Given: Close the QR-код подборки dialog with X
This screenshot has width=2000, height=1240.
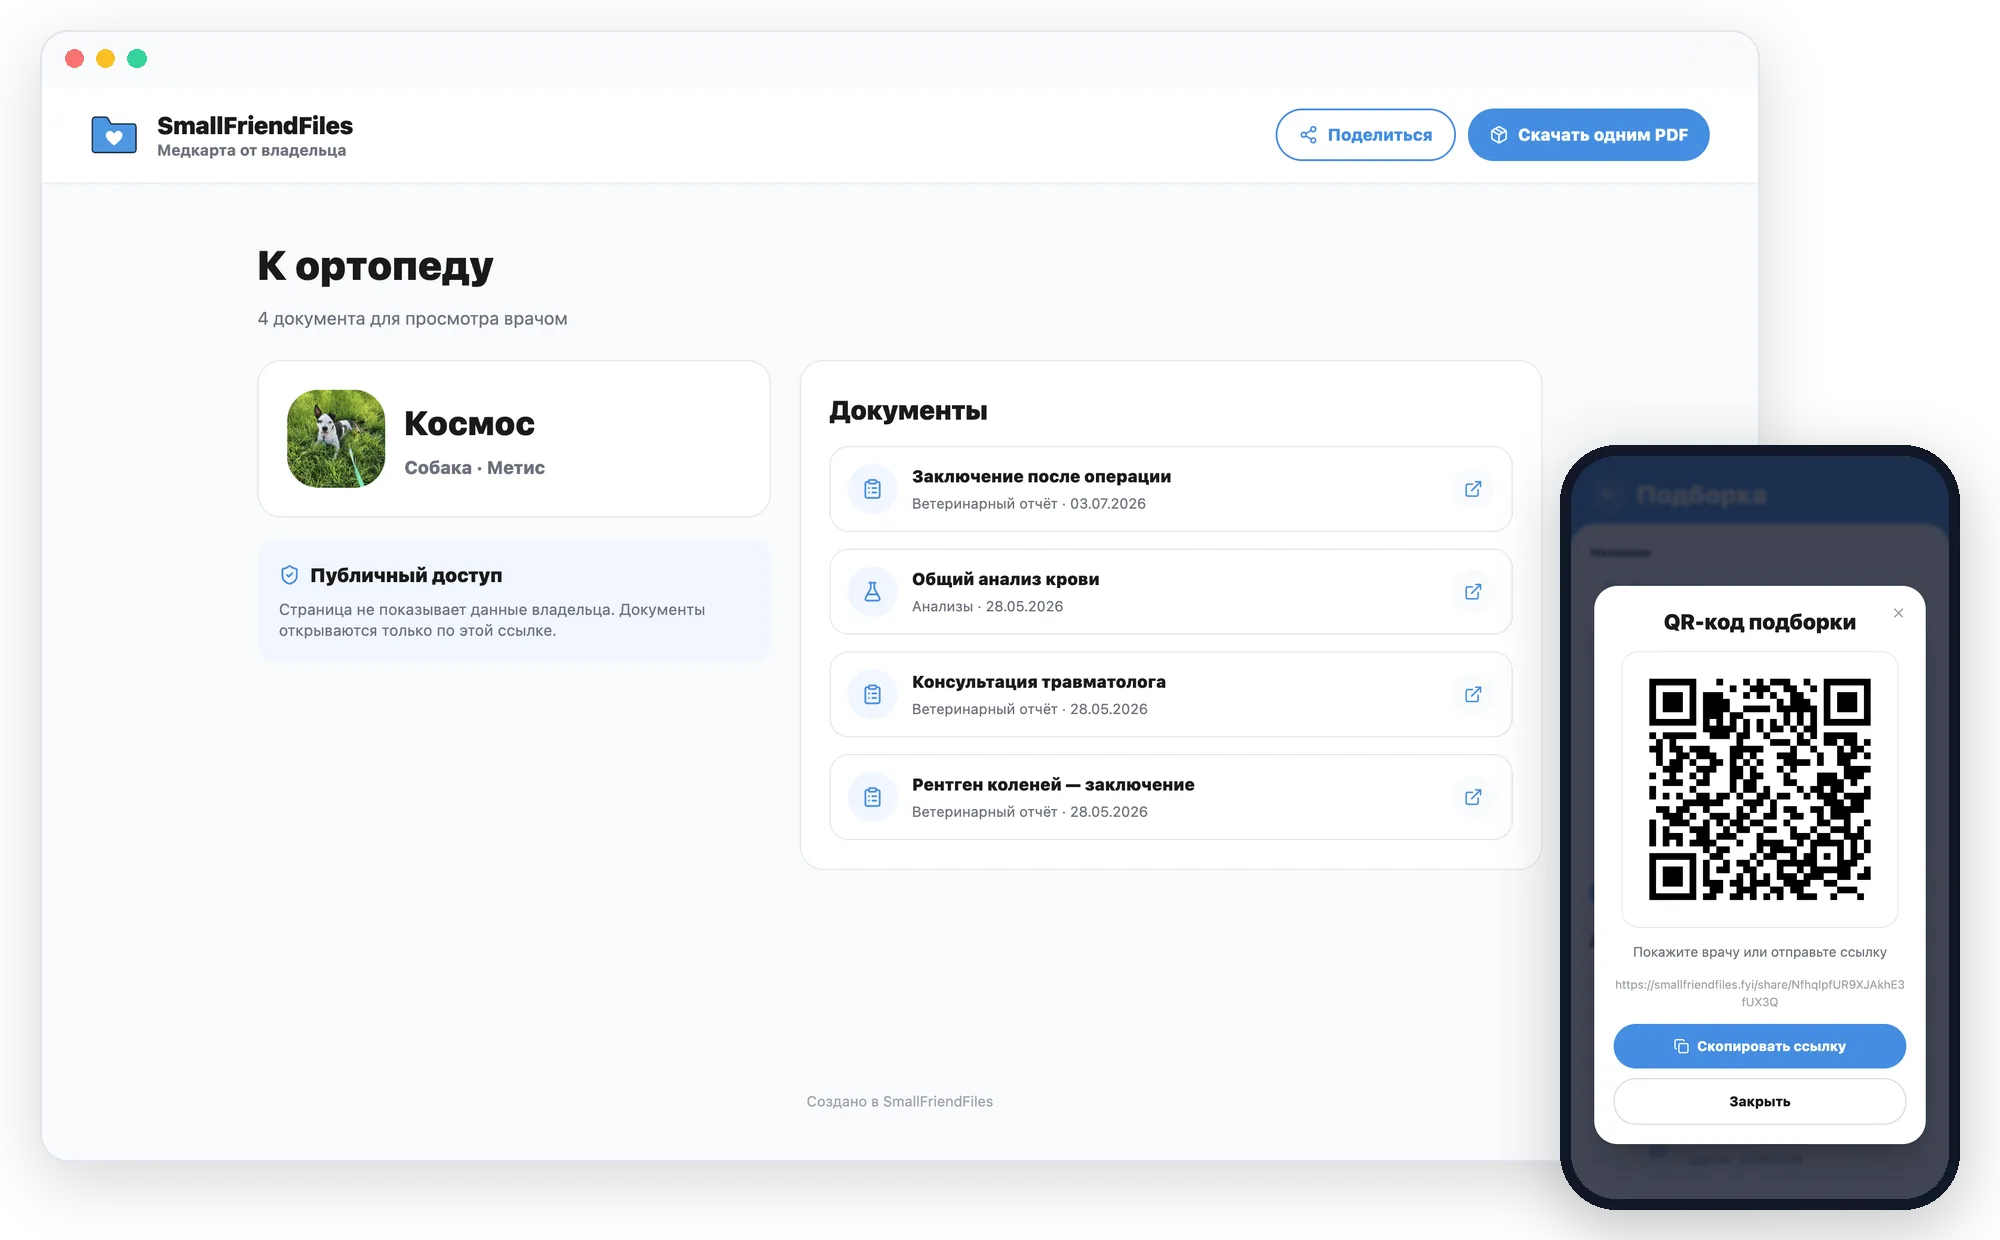Looking at the screenshot, I should tap(1898, 613).
